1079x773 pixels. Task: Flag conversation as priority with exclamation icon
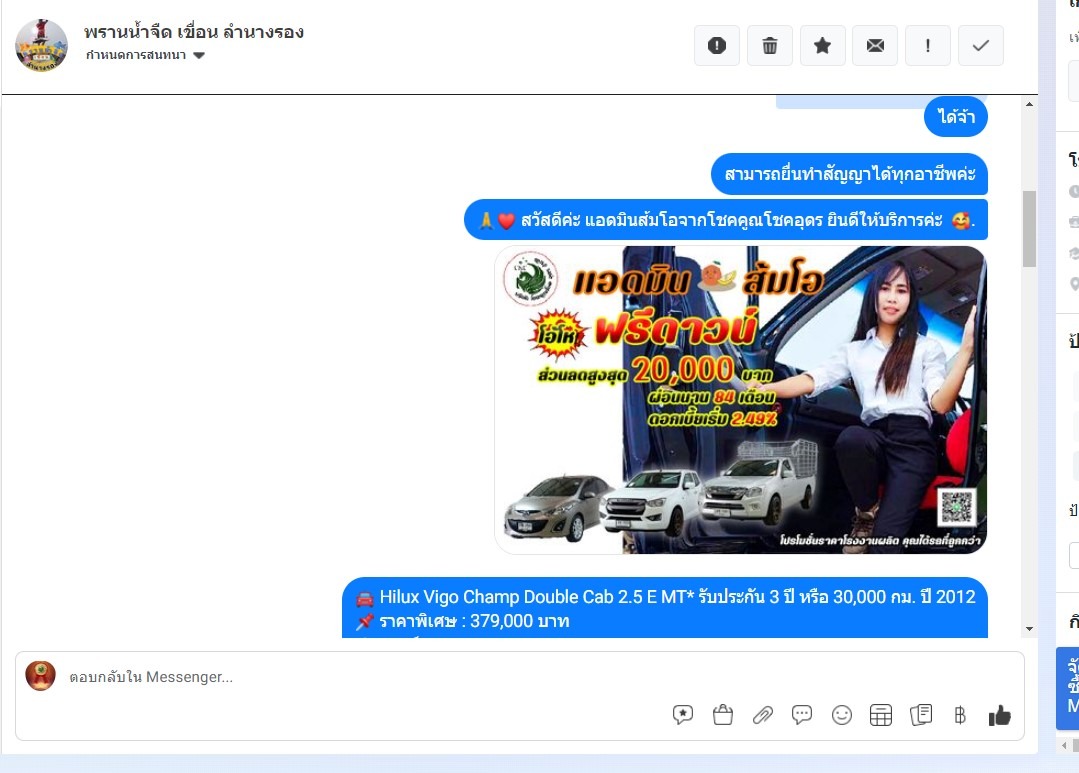pos(928,45)
